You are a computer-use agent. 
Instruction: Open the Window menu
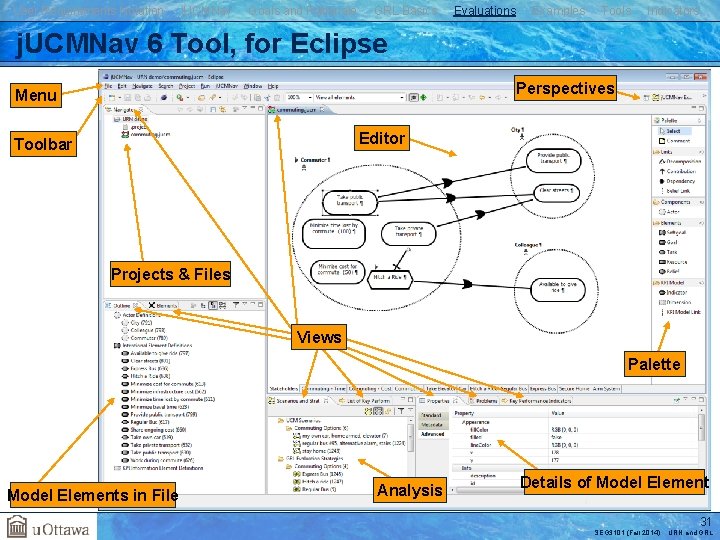point(253,86)
